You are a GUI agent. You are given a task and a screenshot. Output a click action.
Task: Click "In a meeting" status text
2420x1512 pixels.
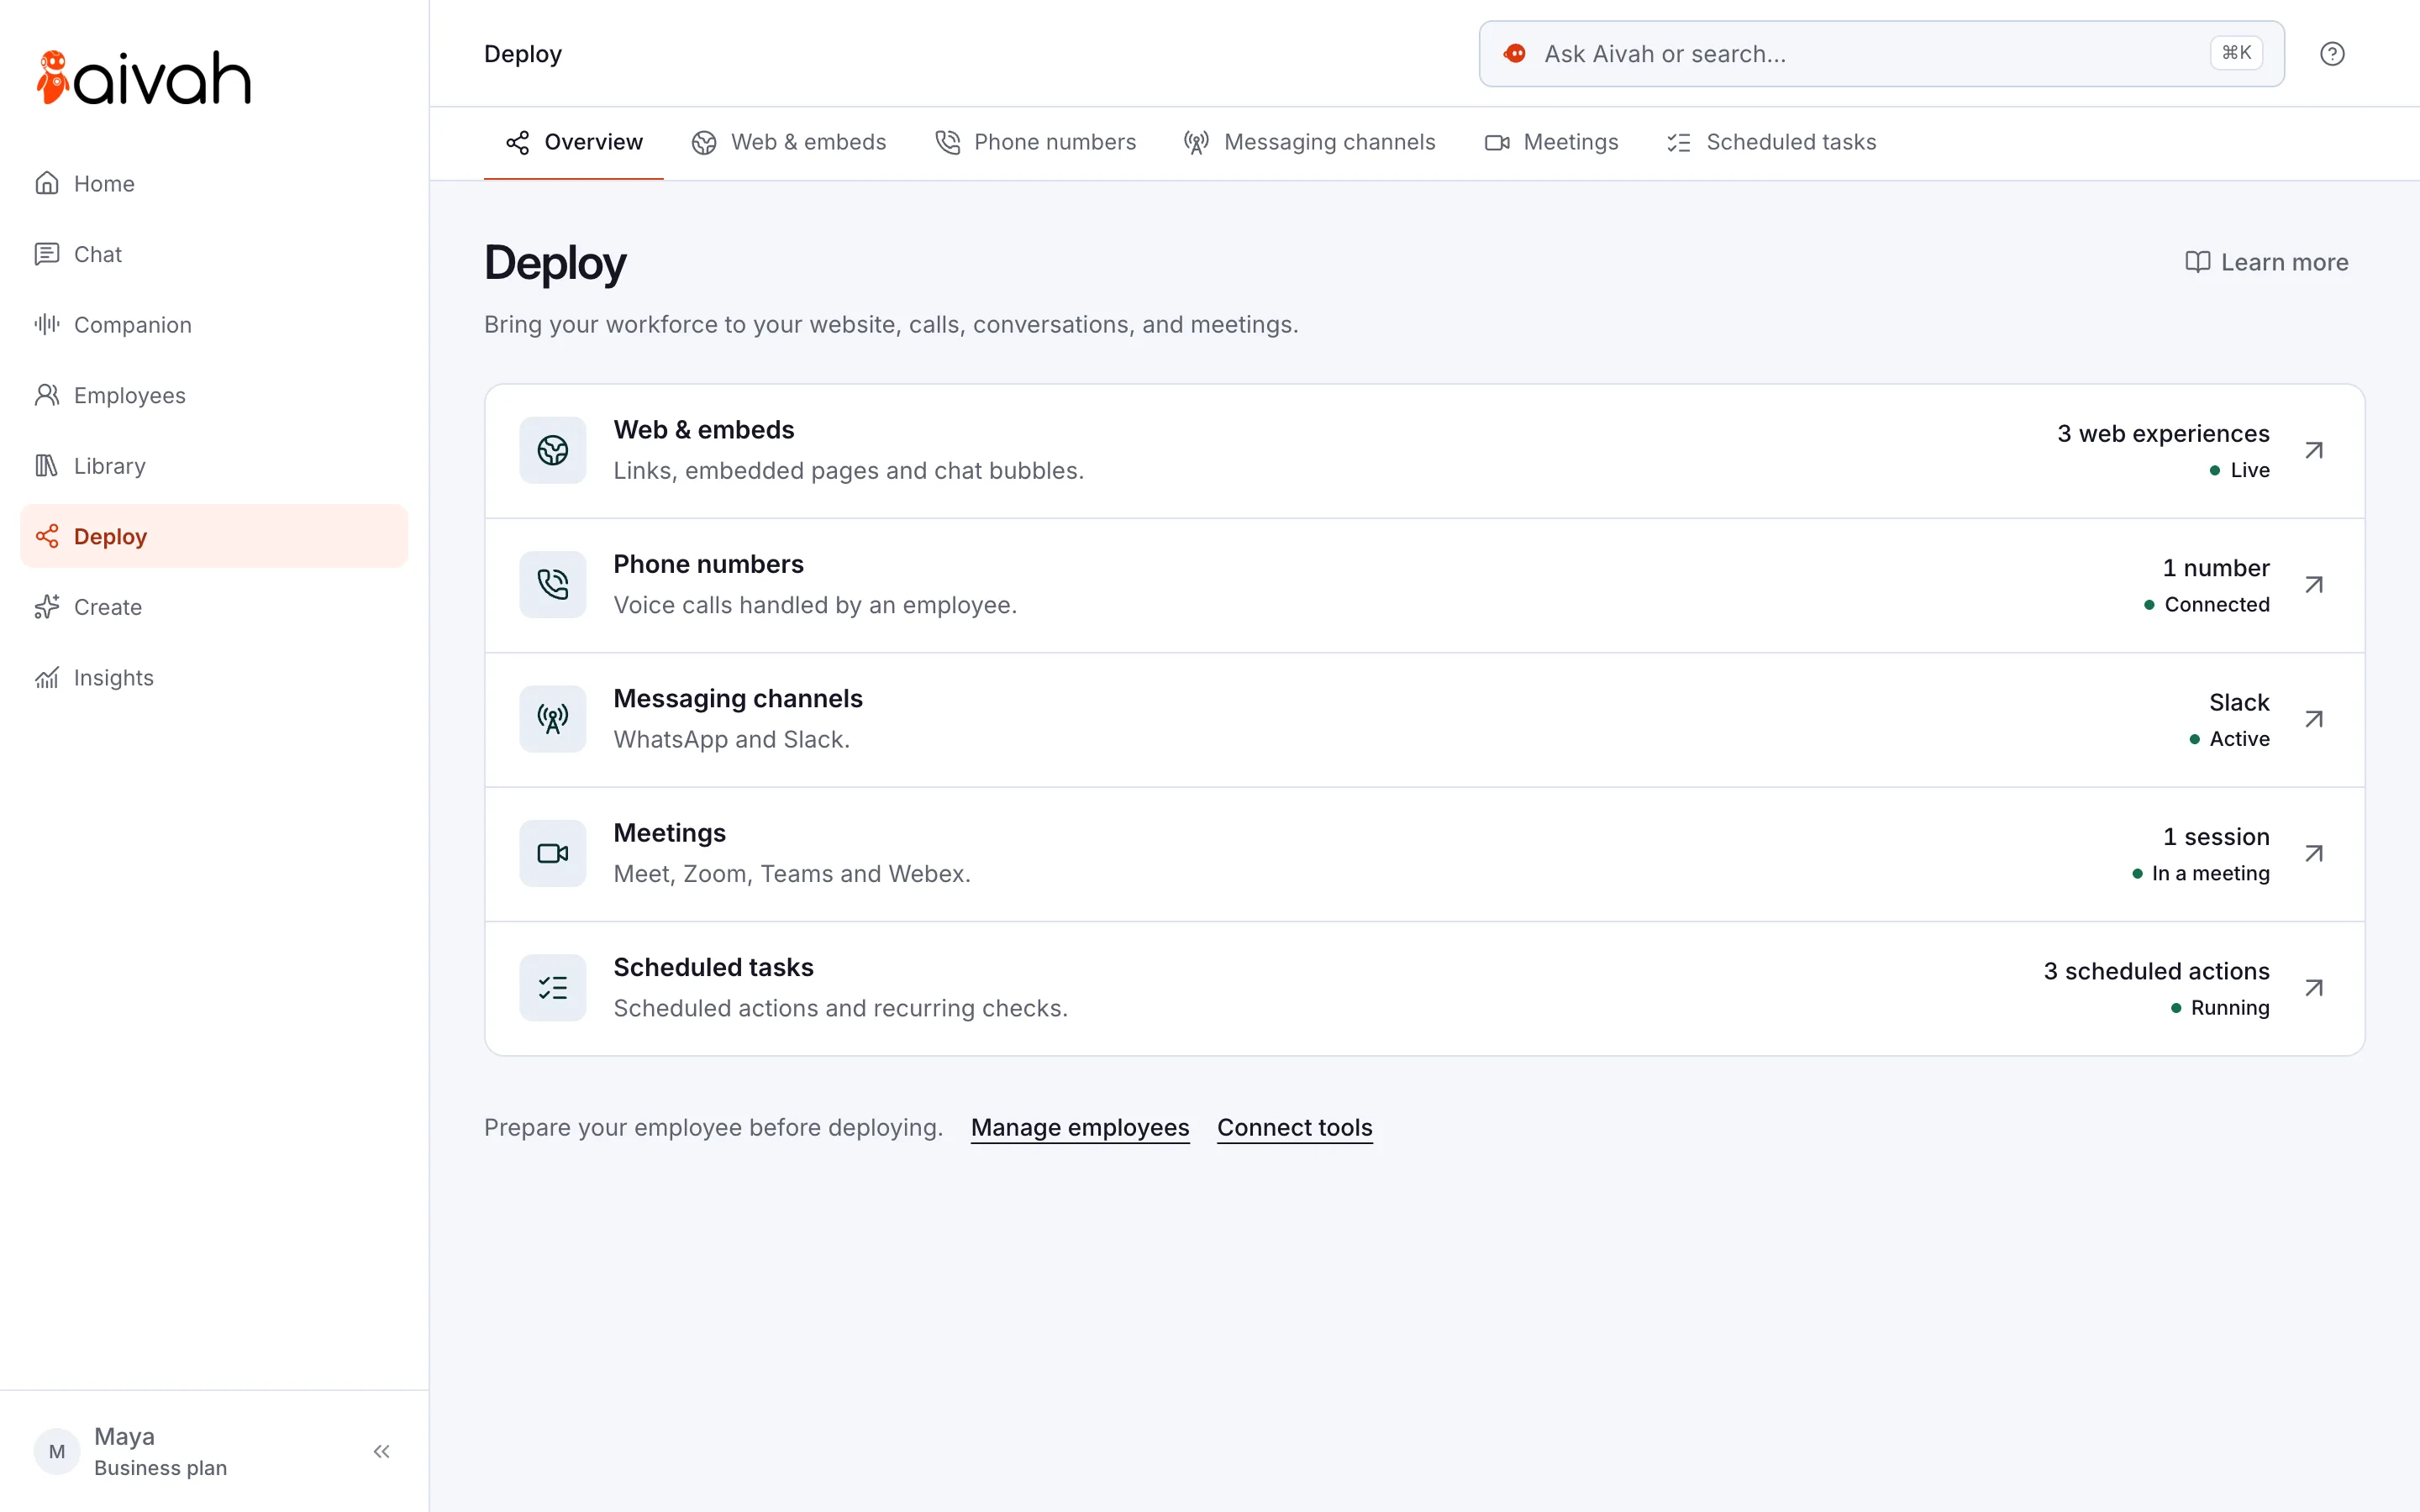[x=2211, y=873]
